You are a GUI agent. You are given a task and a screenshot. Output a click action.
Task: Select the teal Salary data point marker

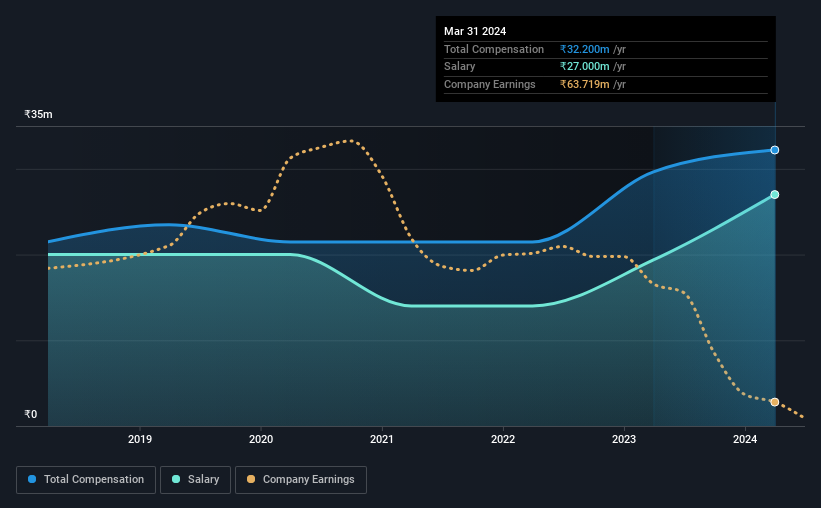point(774,195)
